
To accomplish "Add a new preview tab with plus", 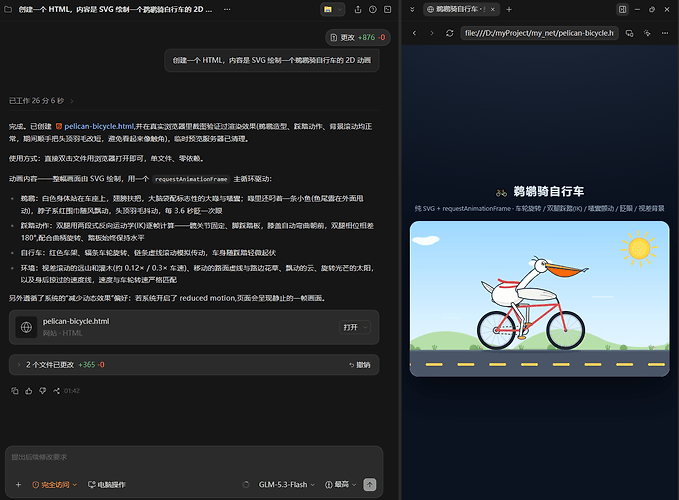I will 509,9.
